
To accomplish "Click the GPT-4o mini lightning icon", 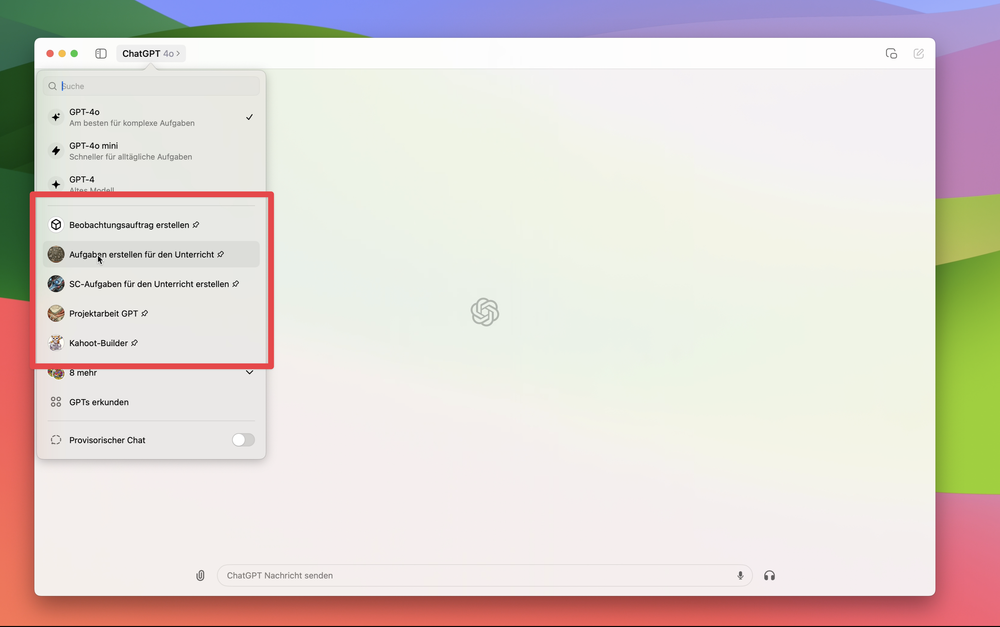I will pyautogui.click(x=56, y=151).
